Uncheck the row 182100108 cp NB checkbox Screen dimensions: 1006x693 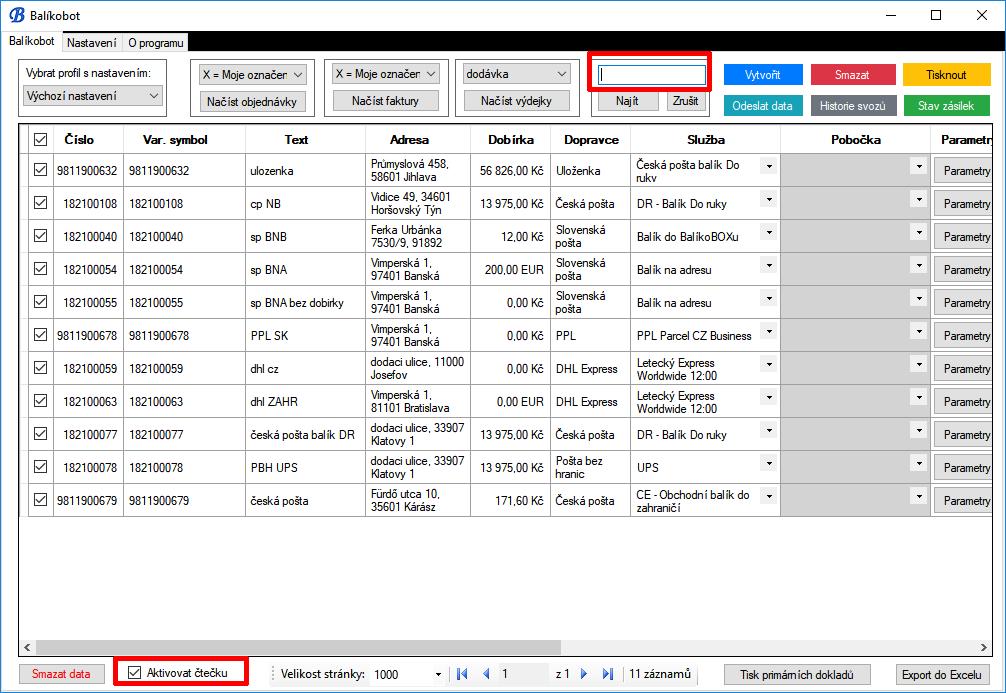pyautogui.click(x=40, y=203)
